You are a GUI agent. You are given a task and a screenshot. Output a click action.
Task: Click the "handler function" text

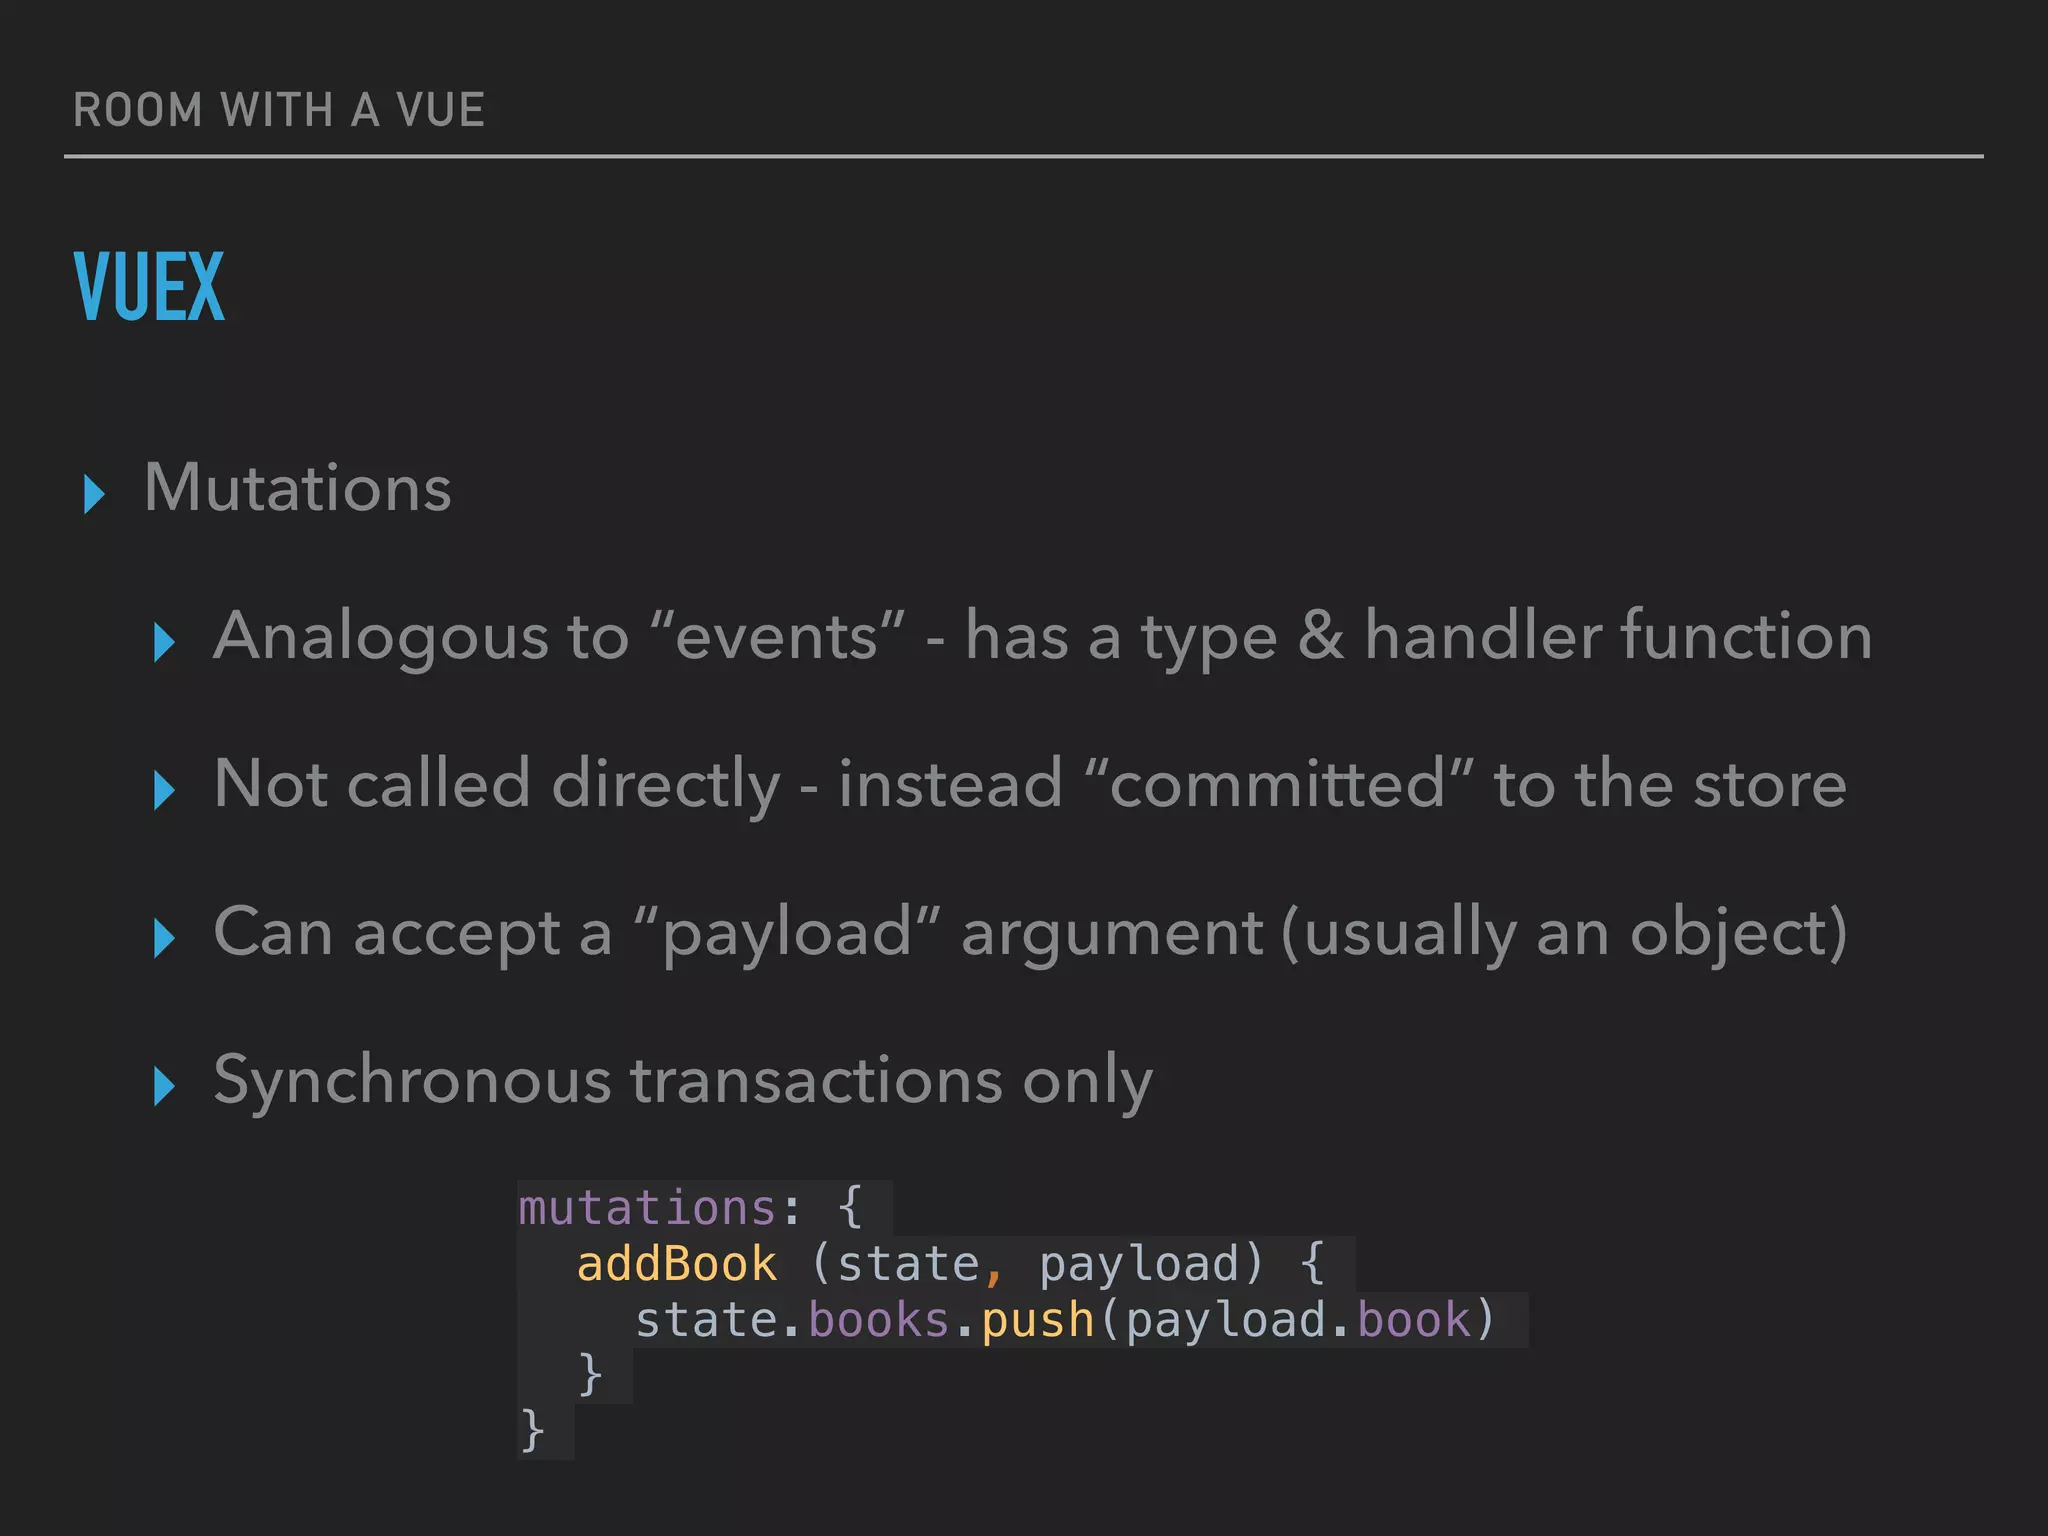[x=1617, y=637]
